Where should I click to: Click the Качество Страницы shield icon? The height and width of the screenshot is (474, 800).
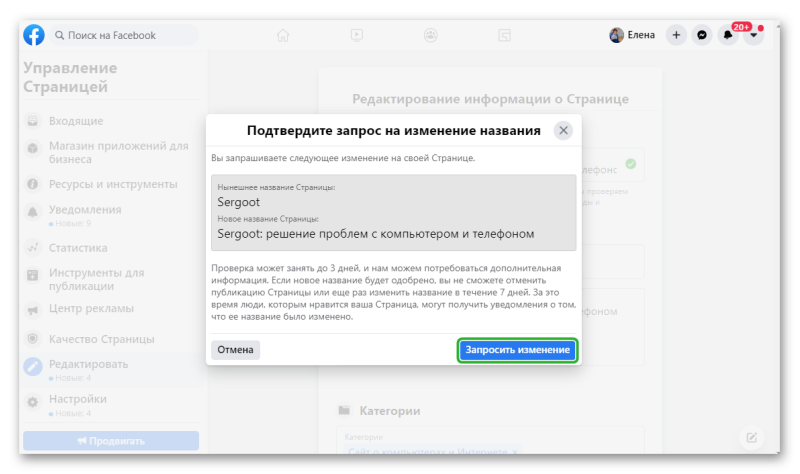point(33,339)
